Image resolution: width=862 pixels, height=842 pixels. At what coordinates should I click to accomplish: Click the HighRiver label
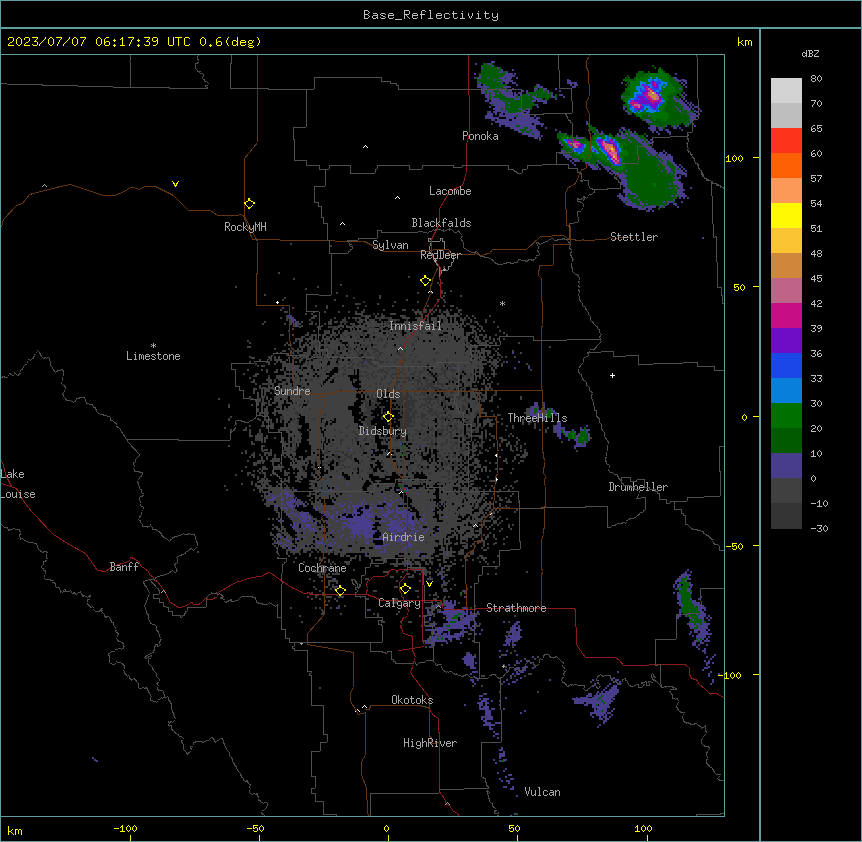(430, 743)
